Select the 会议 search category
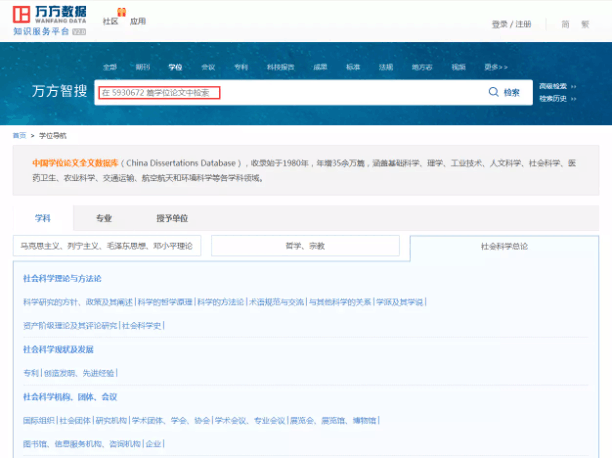Screen dimensions: 612x458 click(x=208, y=67)
